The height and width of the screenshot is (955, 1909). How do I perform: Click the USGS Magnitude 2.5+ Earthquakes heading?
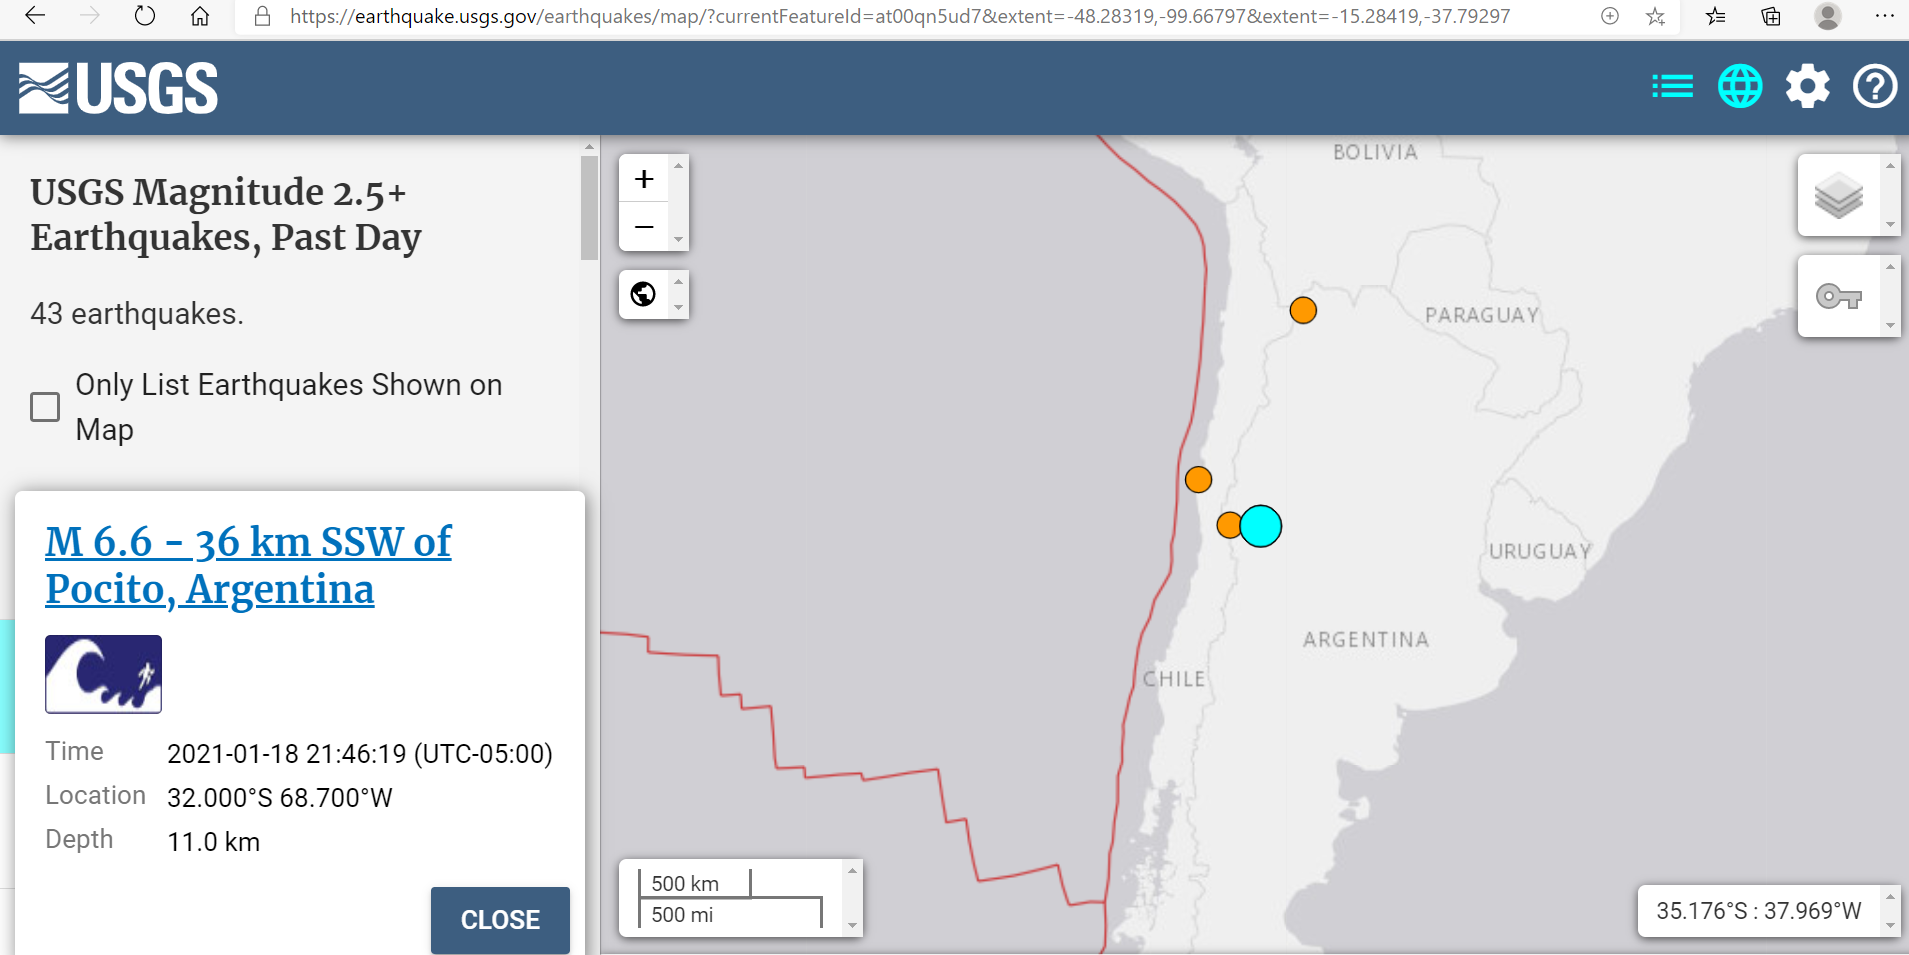tap(226, 214)
